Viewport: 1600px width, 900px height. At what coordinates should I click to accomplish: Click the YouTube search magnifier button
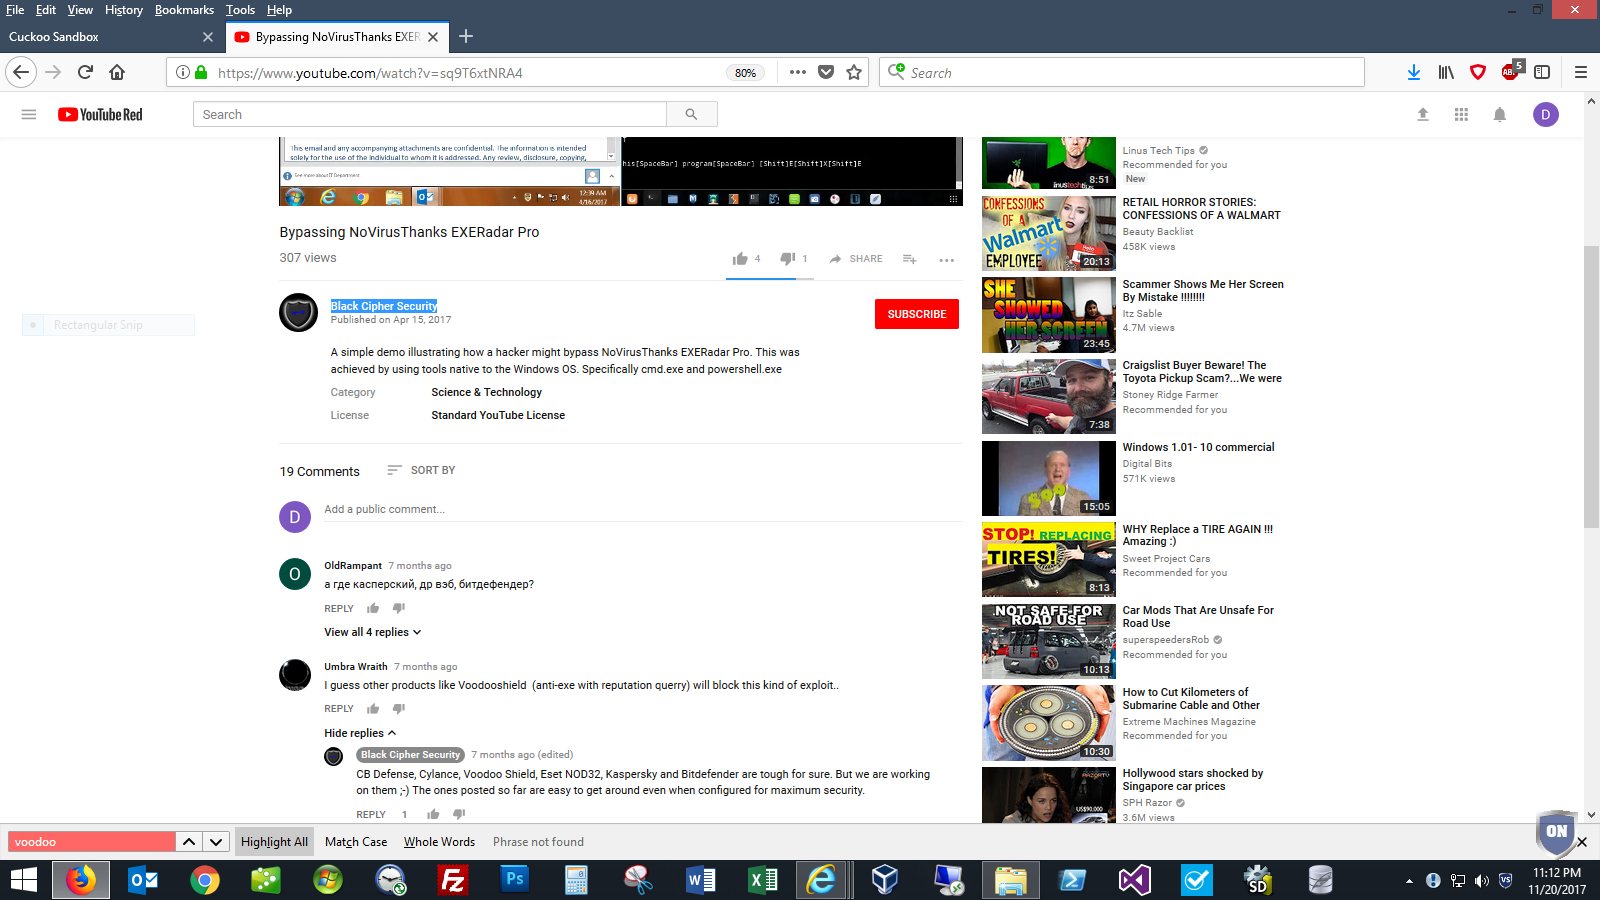pos(691,114)
